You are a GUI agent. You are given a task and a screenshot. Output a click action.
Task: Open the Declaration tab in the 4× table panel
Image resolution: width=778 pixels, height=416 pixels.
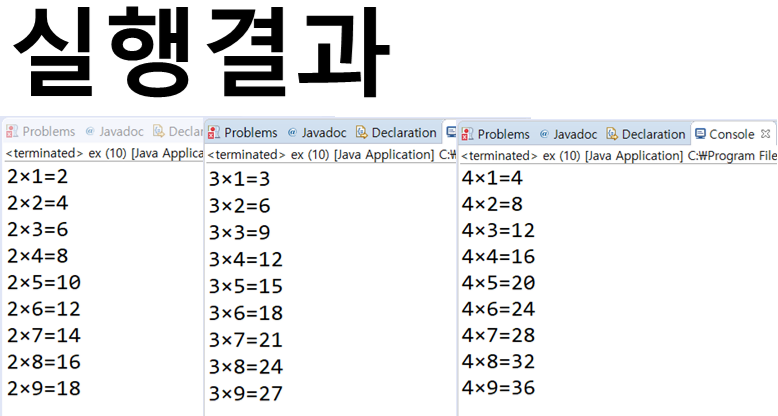tap(646, 135)
